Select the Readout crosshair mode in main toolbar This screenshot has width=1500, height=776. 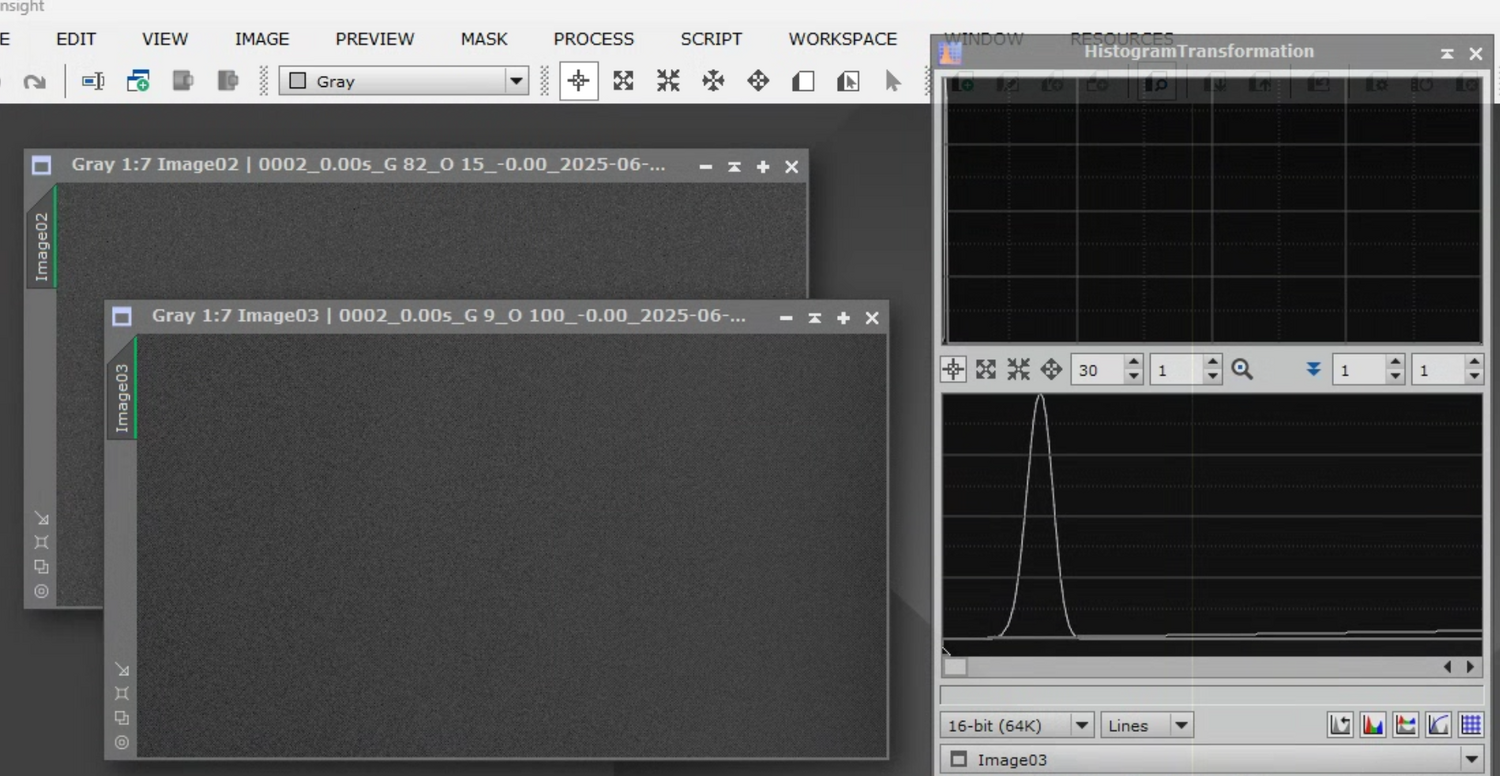578,81
